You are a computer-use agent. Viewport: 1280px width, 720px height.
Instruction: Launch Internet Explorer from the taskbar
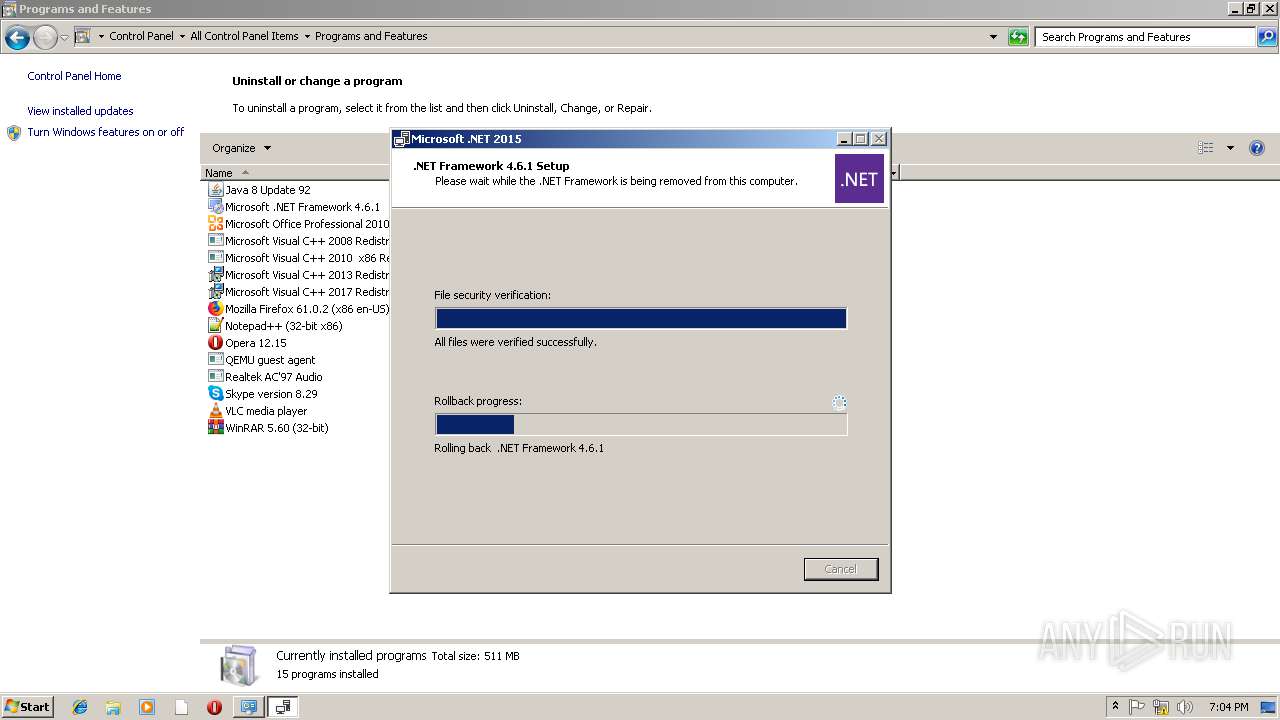pos(80,707)
